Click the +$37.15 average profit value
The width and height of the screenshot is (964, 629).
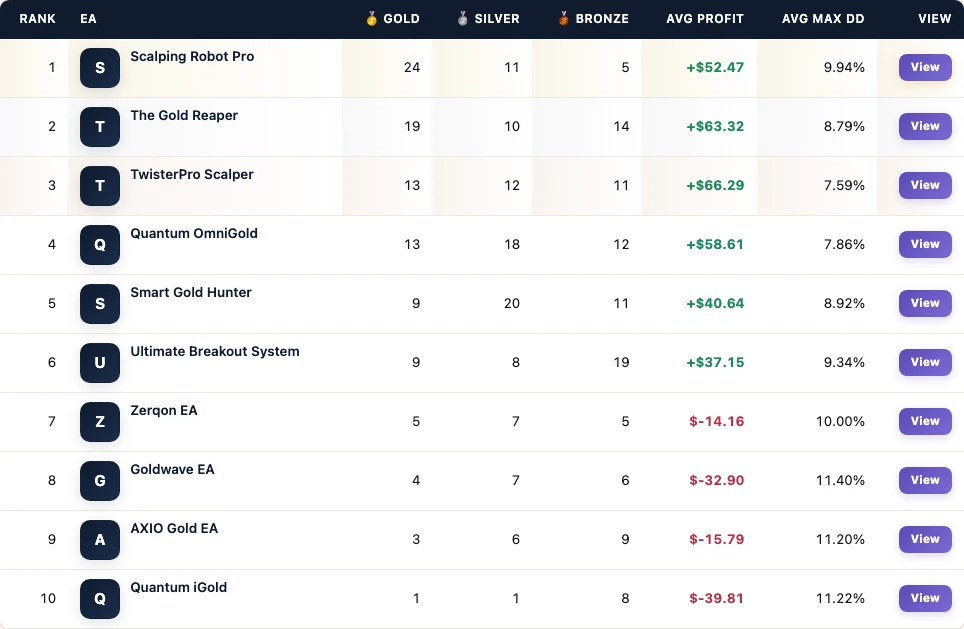click(715, 363)
